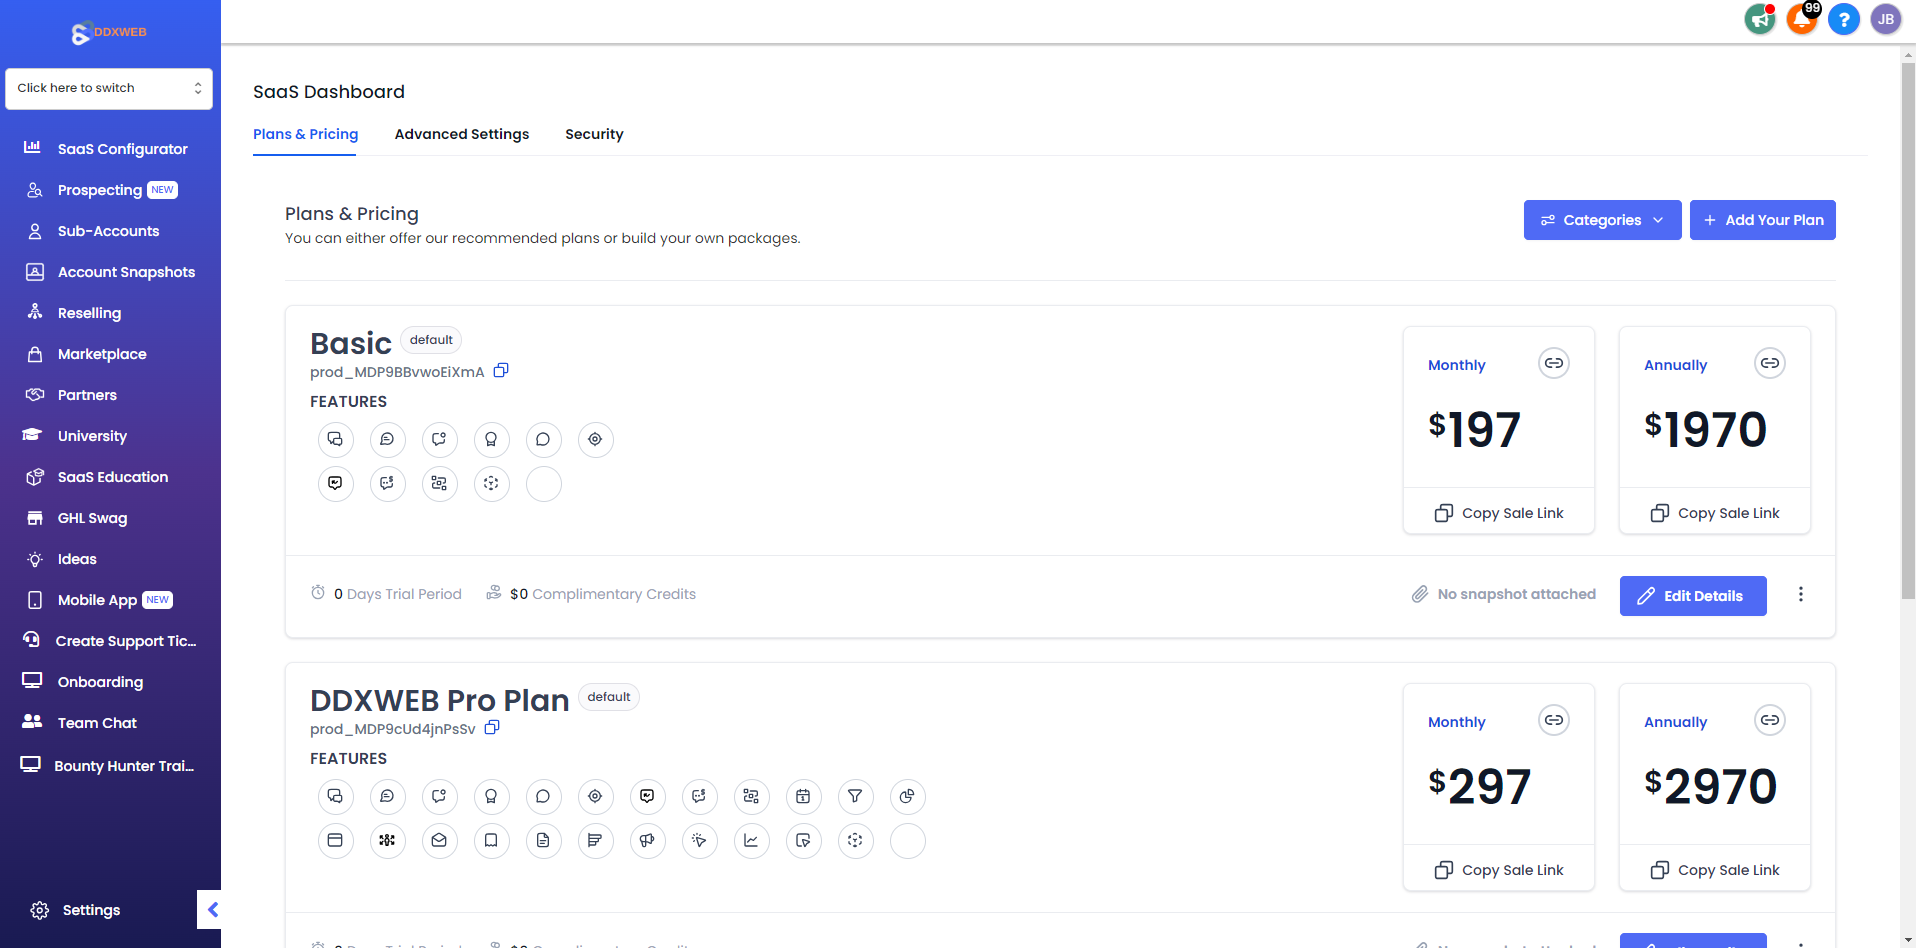
Task: Copy Sale Link for Basic Monthly $197
Action: [x=1498, y=513]
